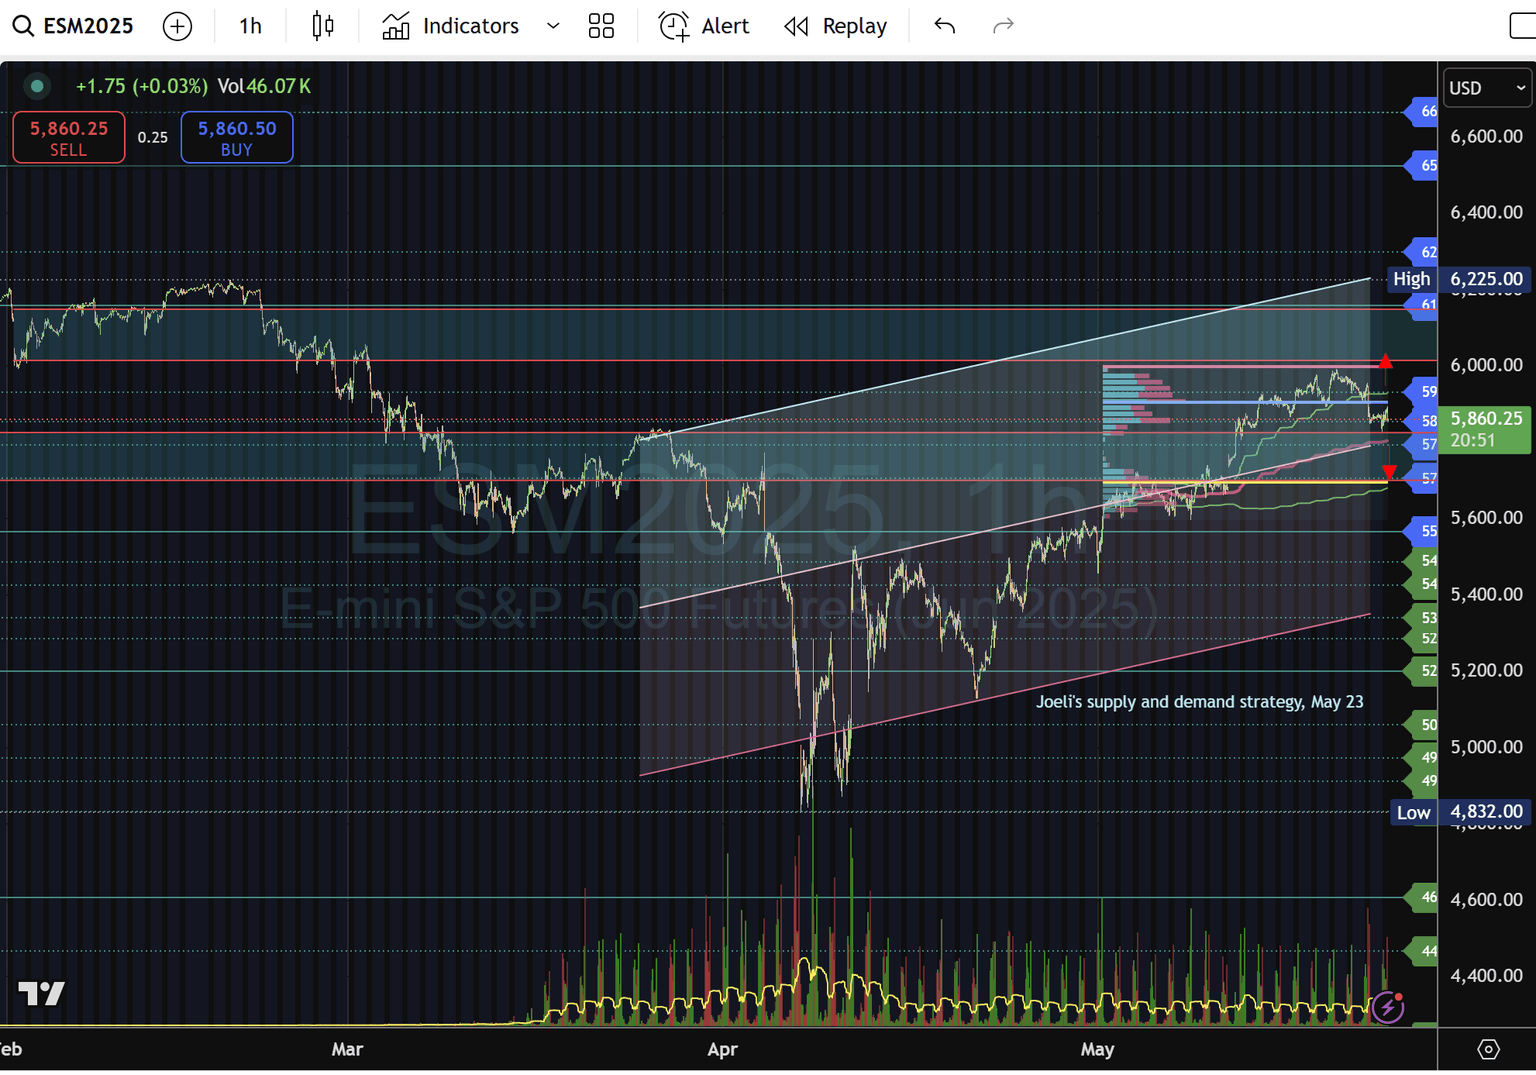This screenshot has height=1075, width=1536.
Task: Open the chart settings hexagon icon
Action: point(1487,1049)
